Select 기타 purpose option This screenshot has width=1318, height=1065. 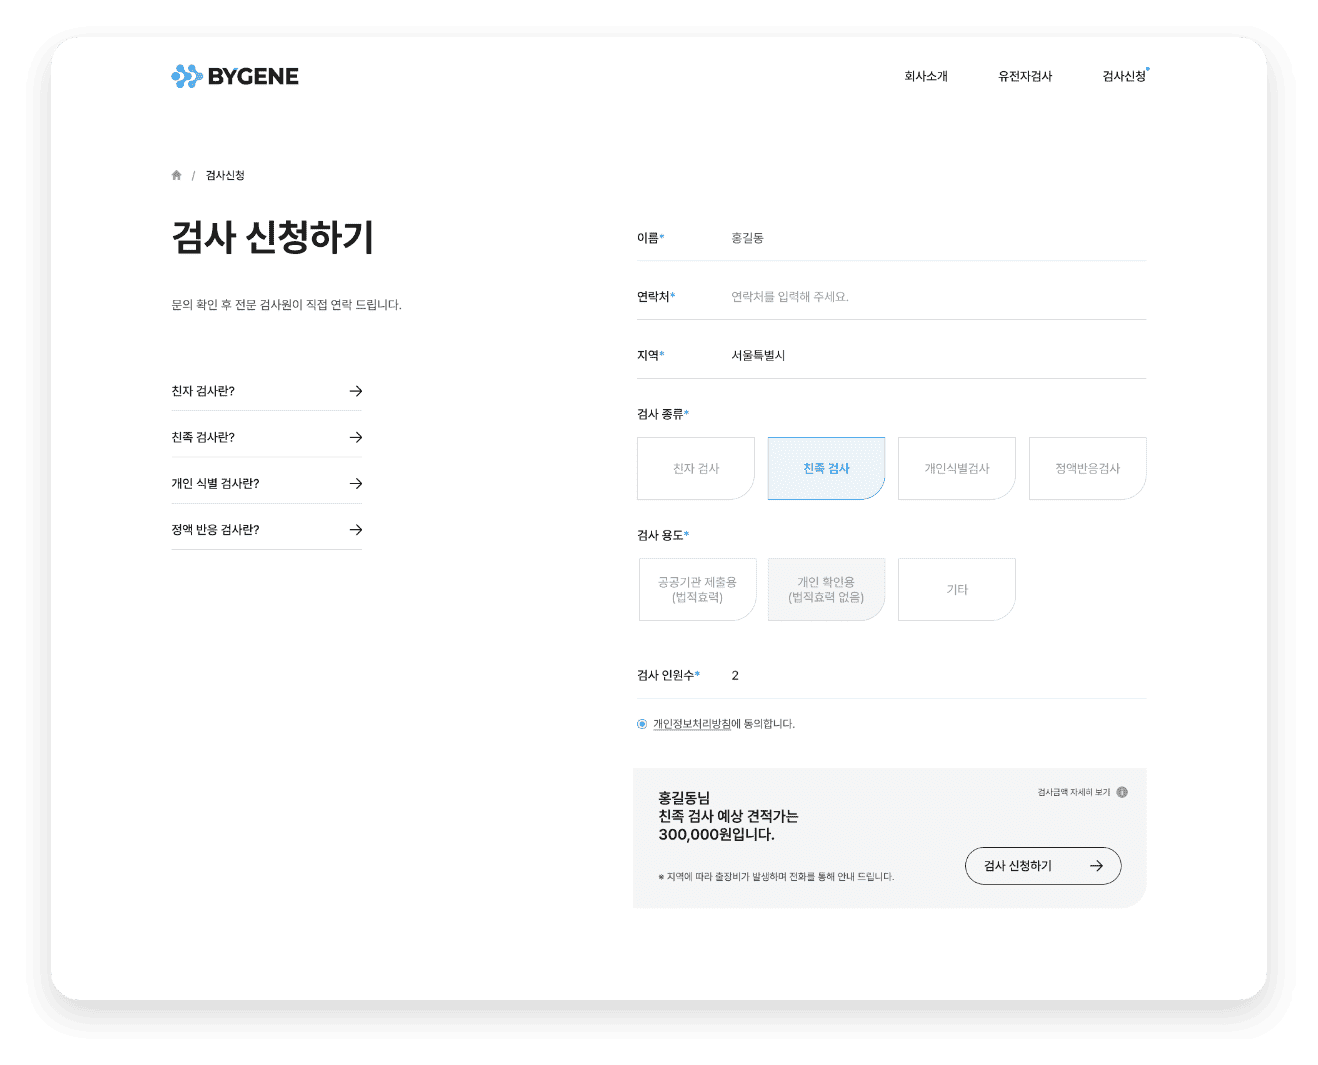pos(956,589)
